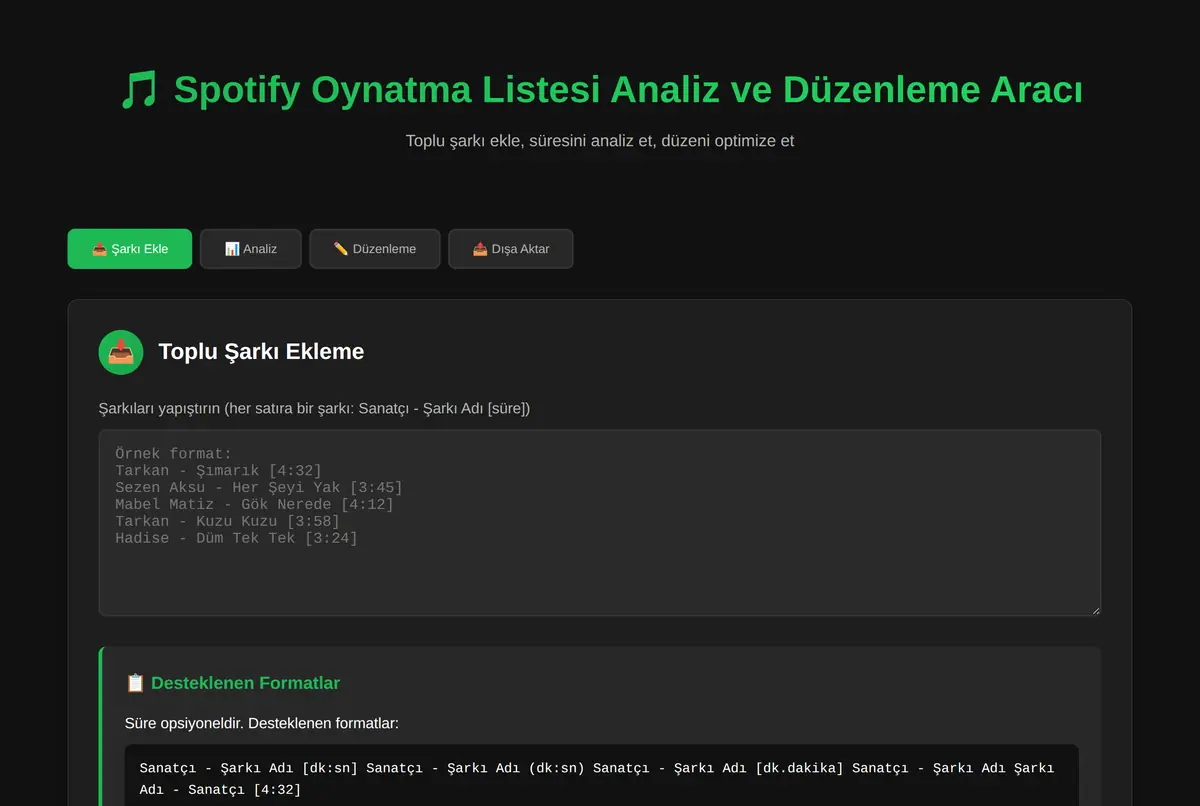Open the Şarkı Ekle tab
This screenshot has width=1200, height=806.
(130, 249)
